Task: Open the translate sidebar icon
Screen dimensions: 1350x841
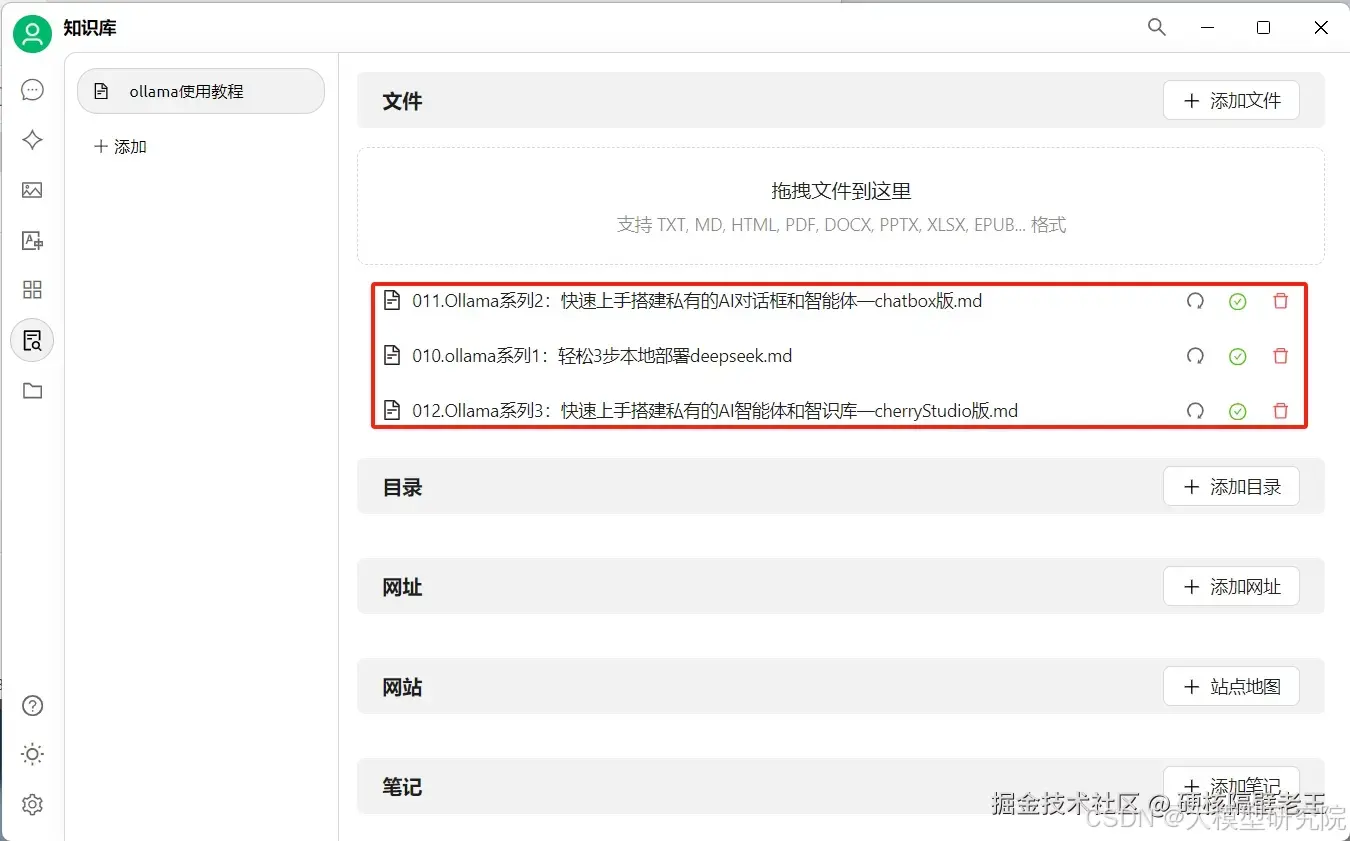Action: 32,240
